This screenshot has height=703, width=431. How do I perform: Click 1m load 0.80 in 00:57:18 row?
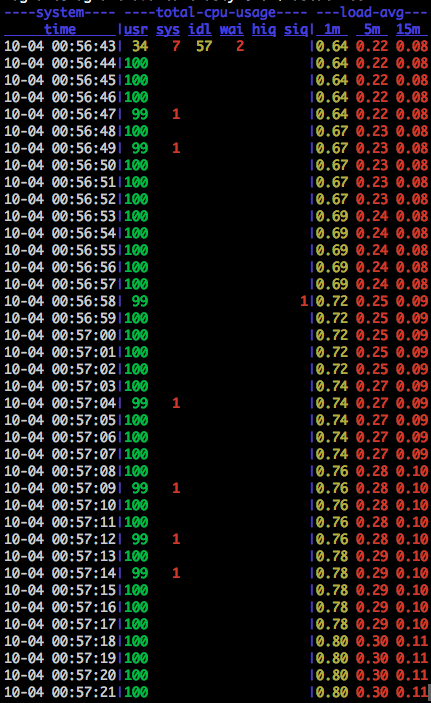pos(332,641)
